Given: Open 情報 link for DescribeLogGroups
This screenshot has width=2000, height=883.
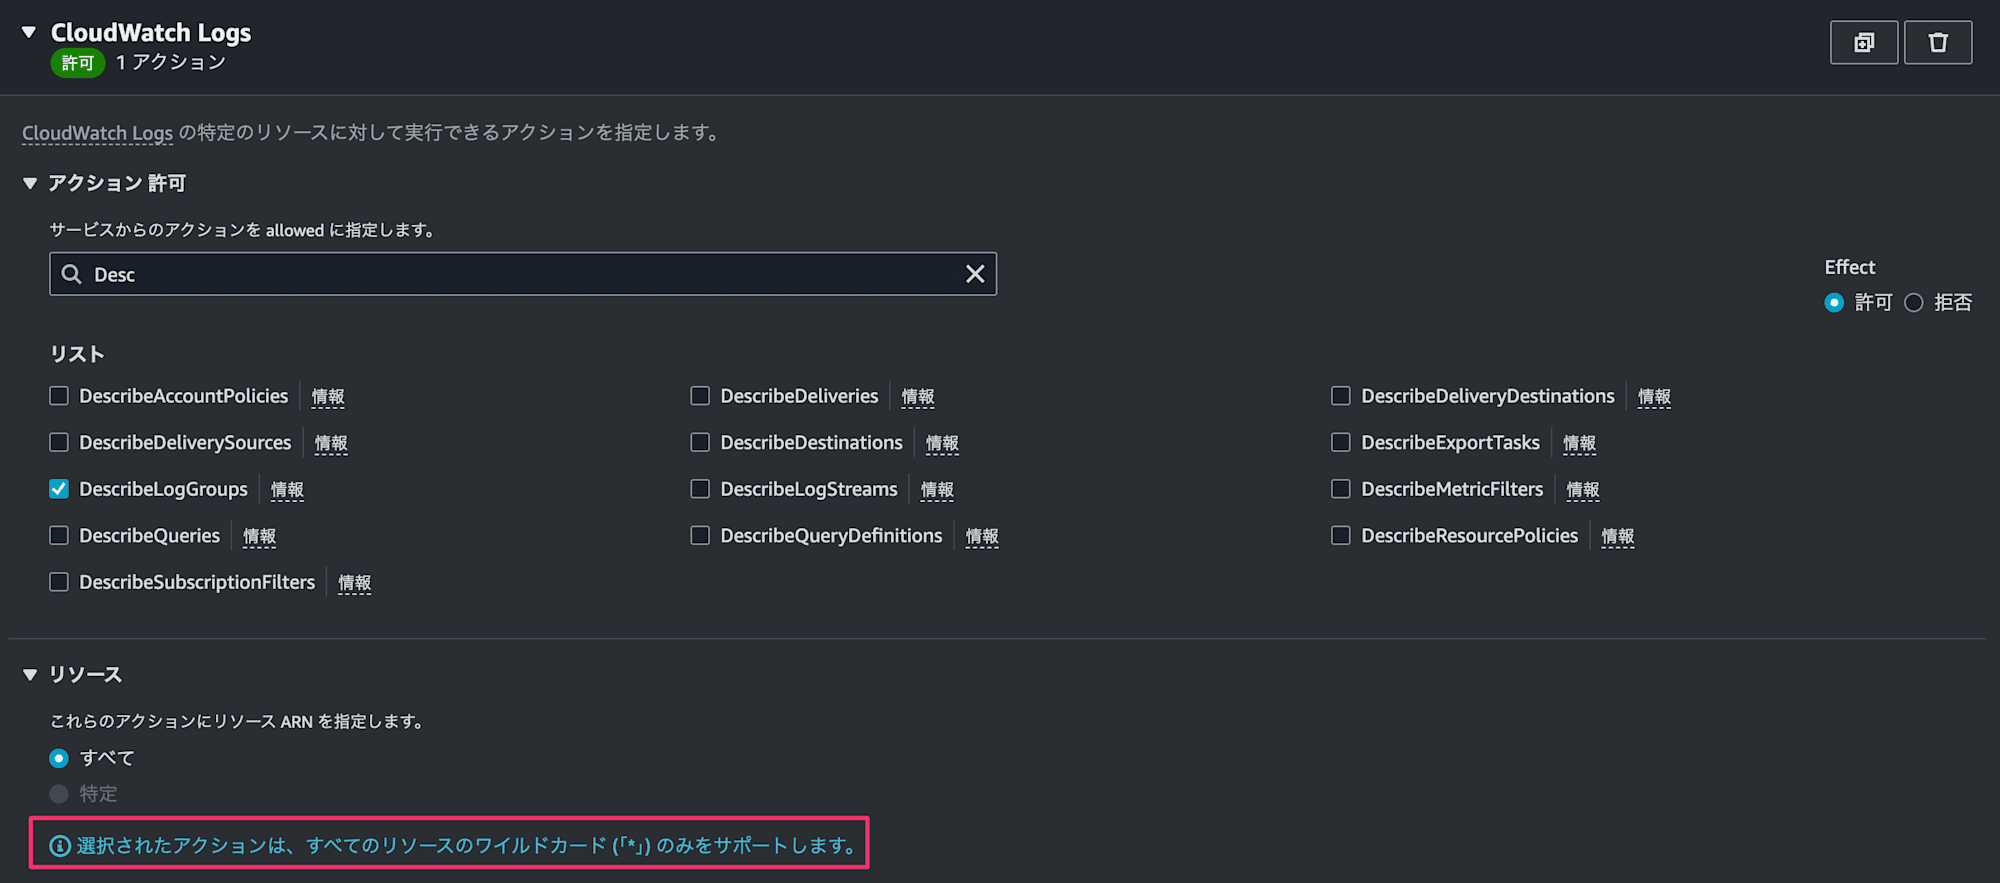Looking at the screenshot, I should [287, 490].
